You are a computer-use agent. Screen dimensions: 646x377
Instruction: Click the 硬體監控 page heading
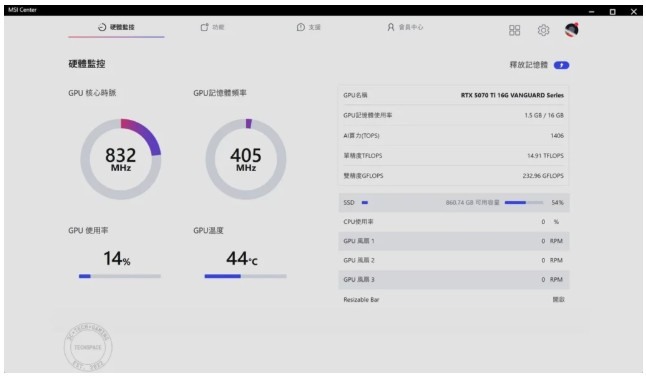pos(87,64)
